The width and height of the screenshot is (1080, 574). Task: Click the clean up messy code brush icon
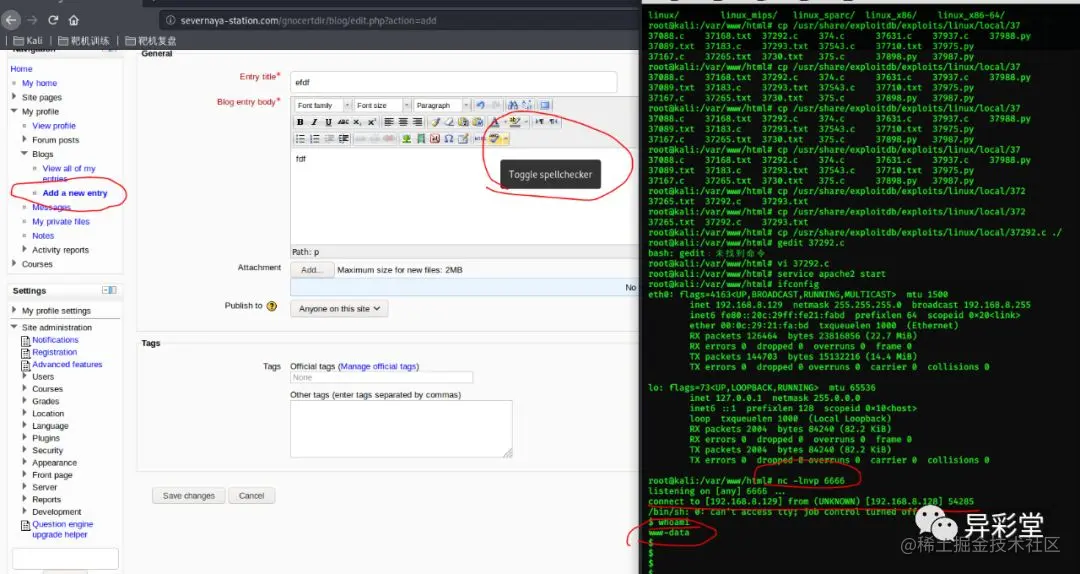click(435, 122)
